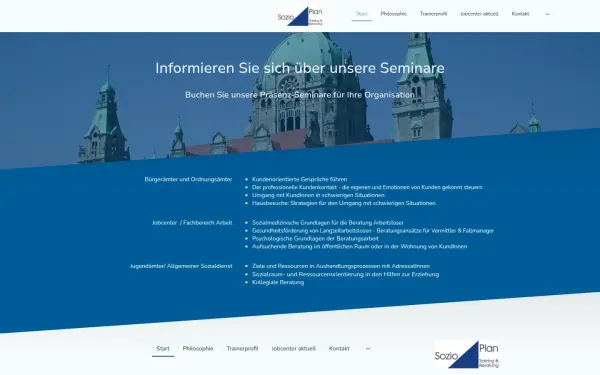Viewport: 600px width, 375px height.
Task: Click 'Der professionelle Kundenkontakt' list item
Action: (367, 188)
